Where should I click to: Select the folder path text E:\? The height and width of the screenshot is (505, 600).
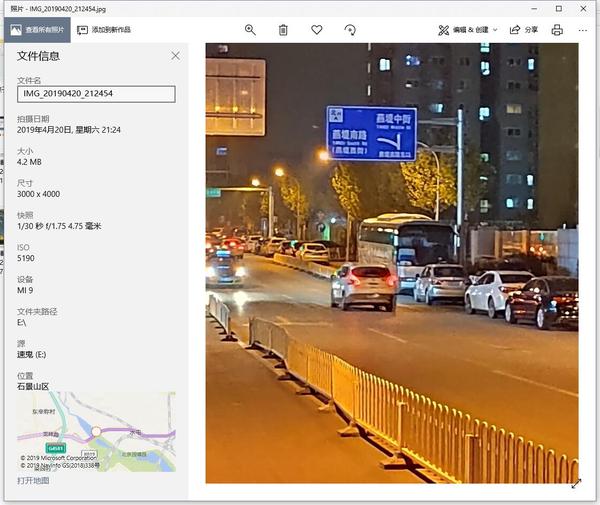22,323
